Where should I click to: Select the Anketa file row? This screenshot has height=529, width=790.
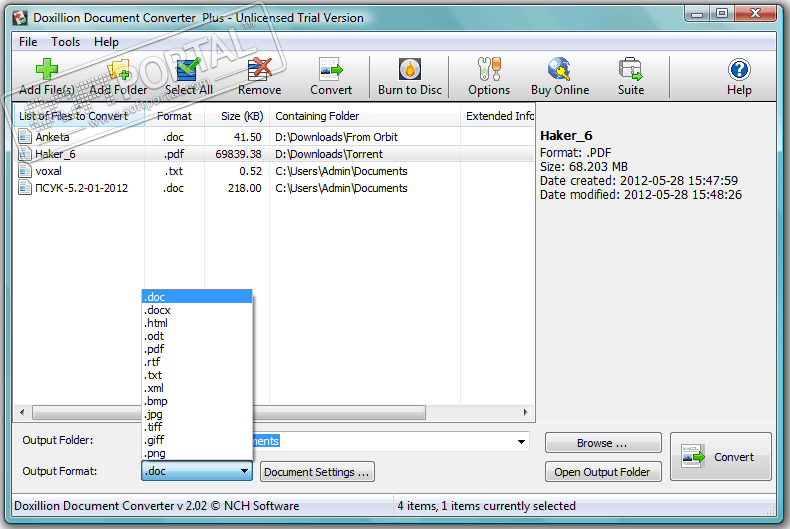274,137
